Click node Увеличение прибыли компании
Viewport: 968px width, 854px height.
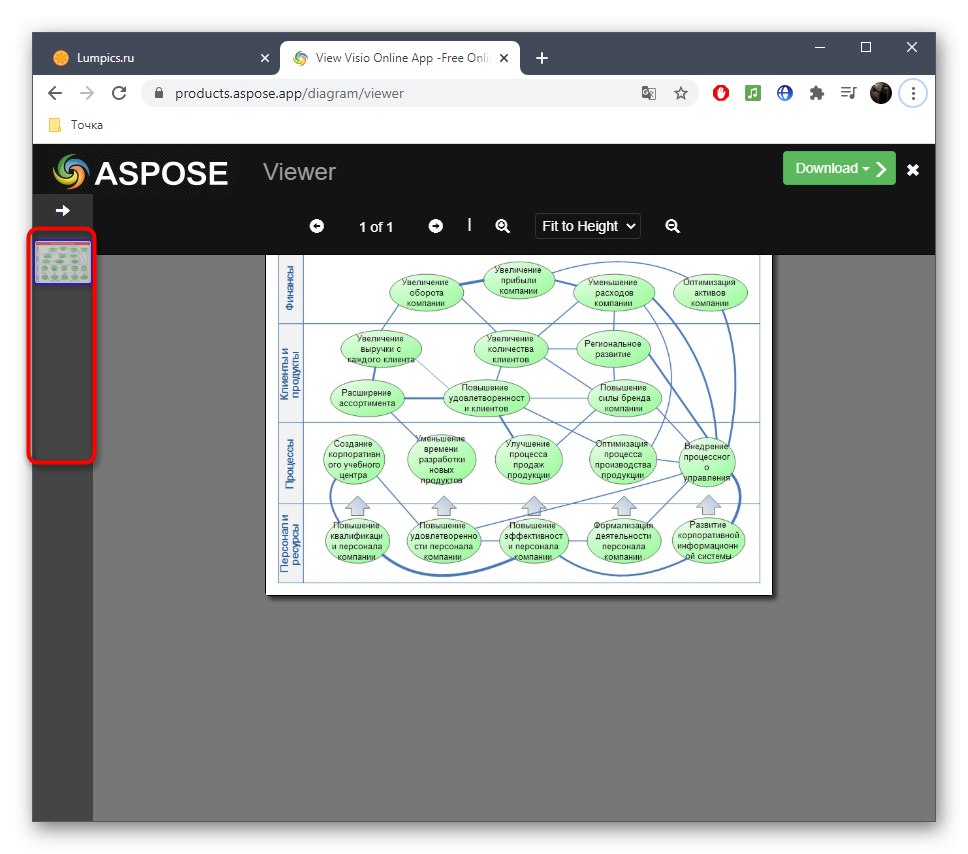tap(518, 280)
